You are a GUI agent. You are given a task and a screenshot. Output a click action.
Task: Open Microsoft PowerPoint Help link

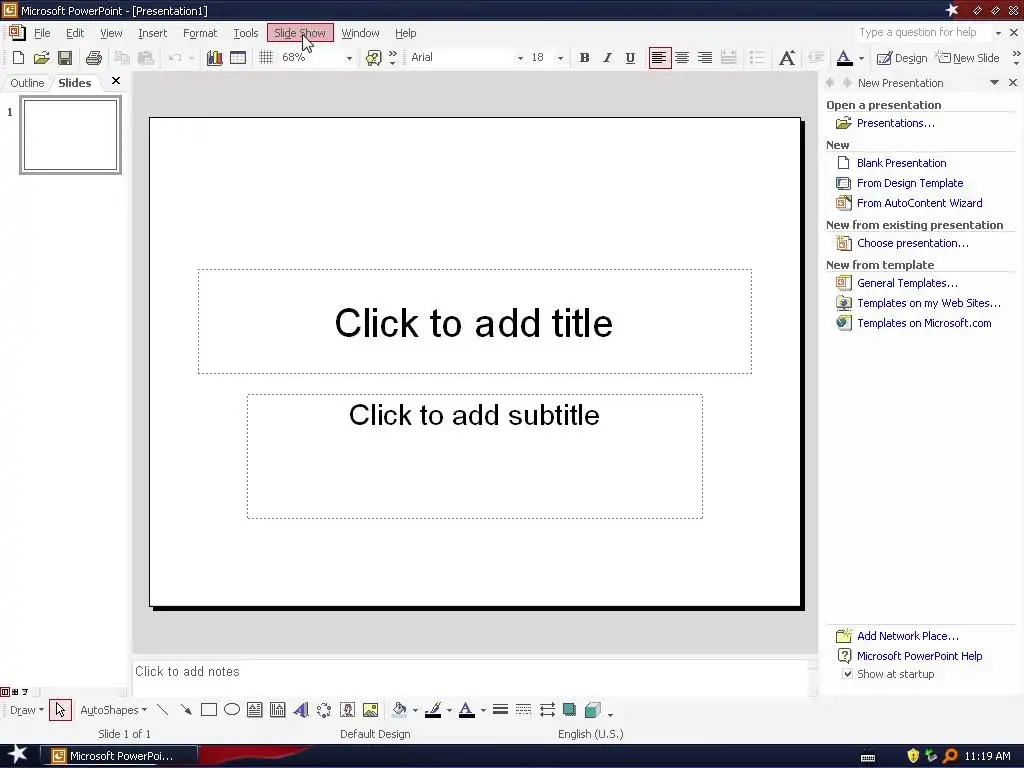(x=920, y=656)
